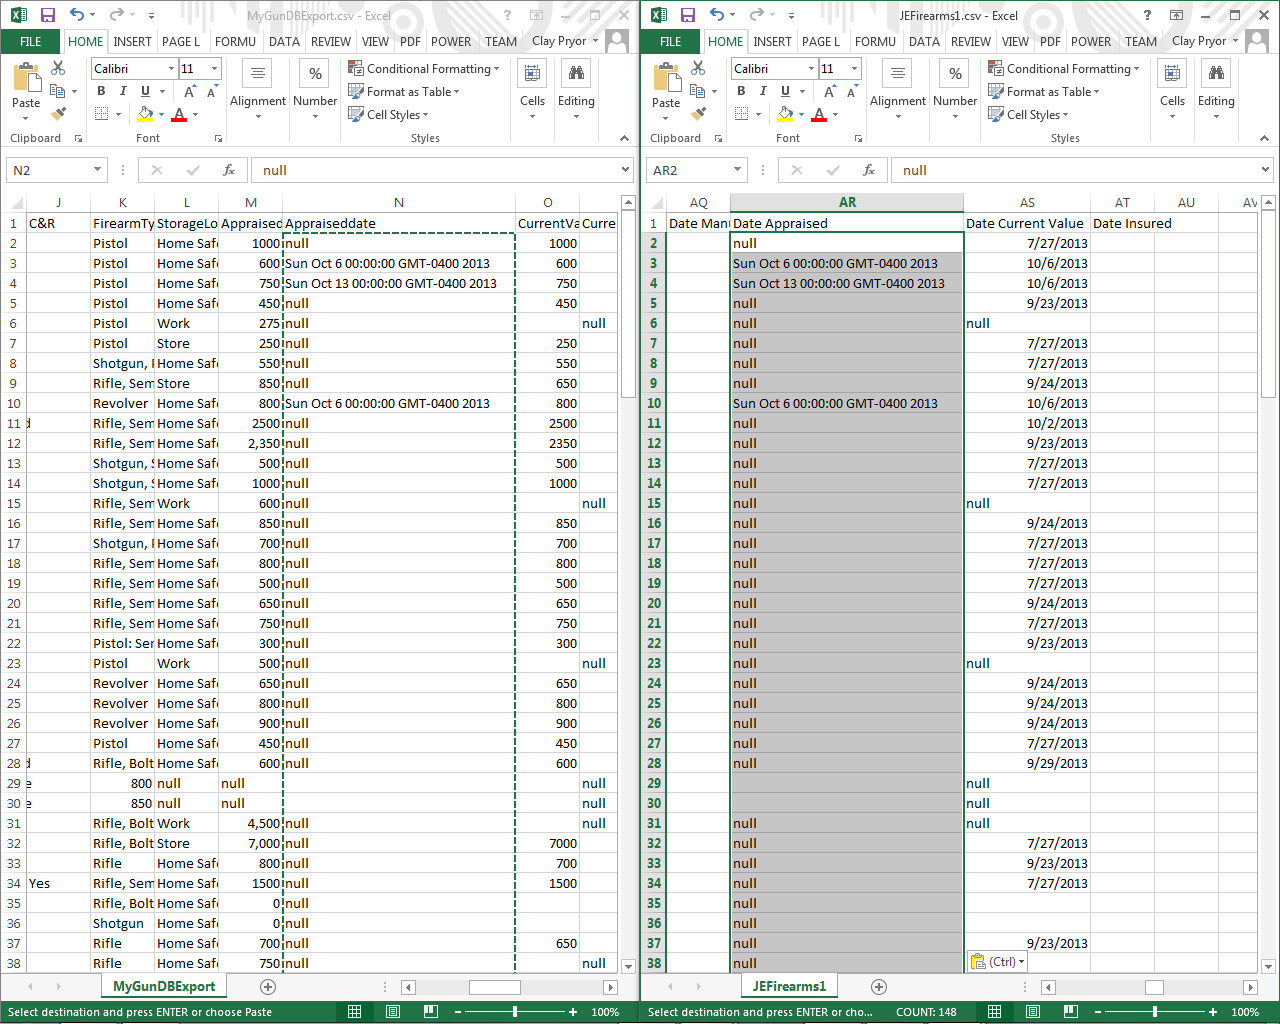Click Save icon in JEFirearms1 window
The height and width of the screenshot is (1024, 1280).
(687, 15)
